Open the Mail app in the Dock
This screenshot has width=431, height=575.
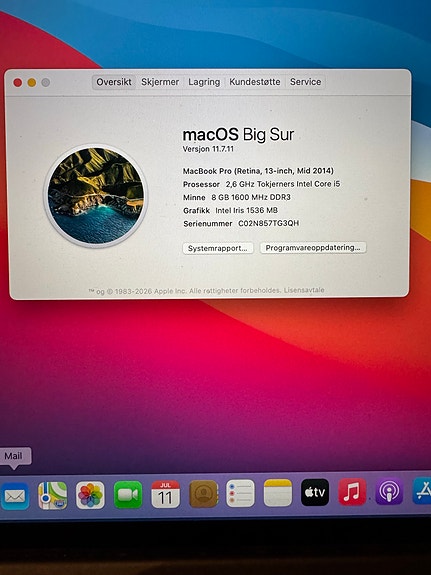point(15,496)
